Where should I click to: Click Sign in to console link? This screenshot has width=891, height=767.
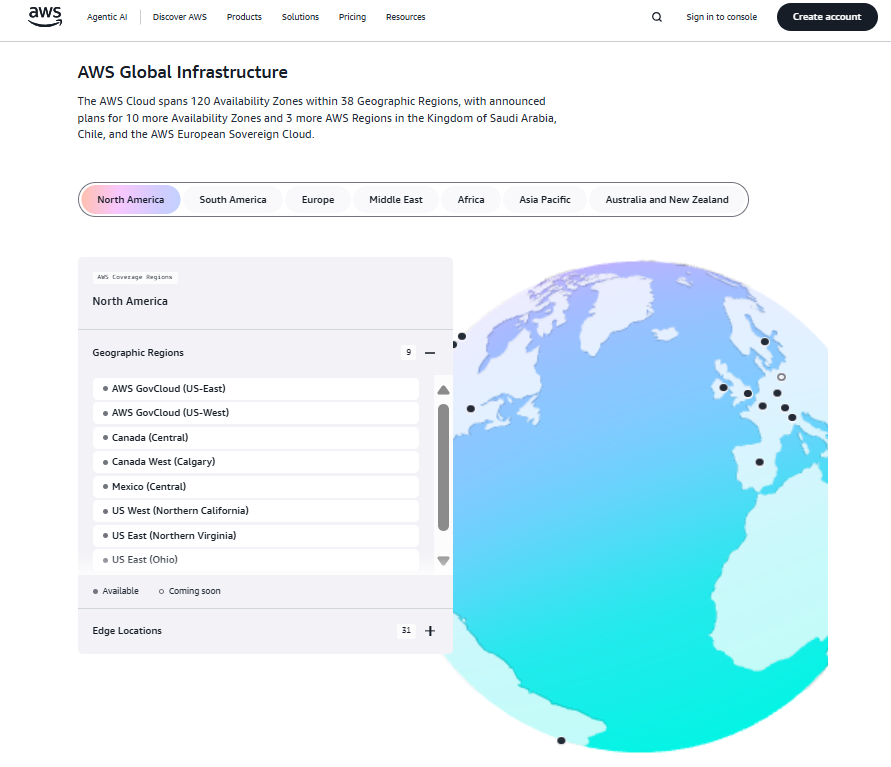[721, 17]
